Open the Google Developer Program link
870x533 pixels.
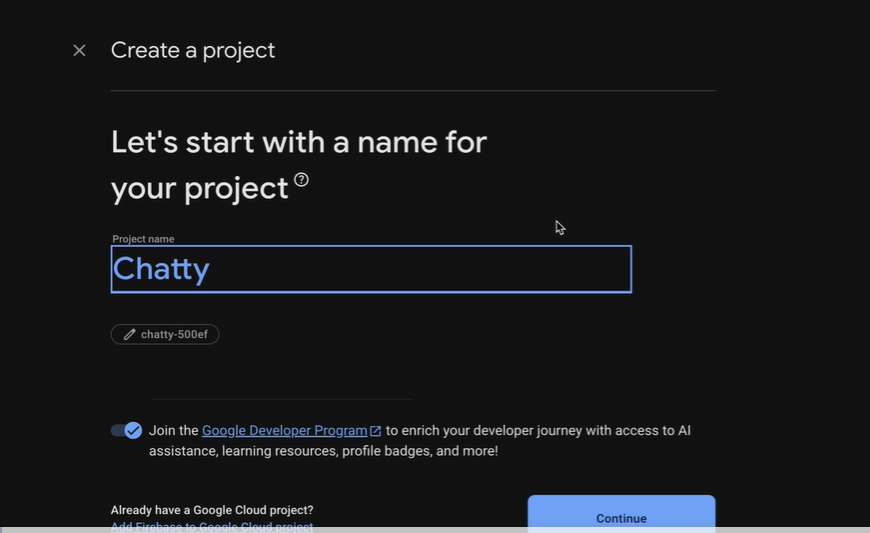coord(285,430)
